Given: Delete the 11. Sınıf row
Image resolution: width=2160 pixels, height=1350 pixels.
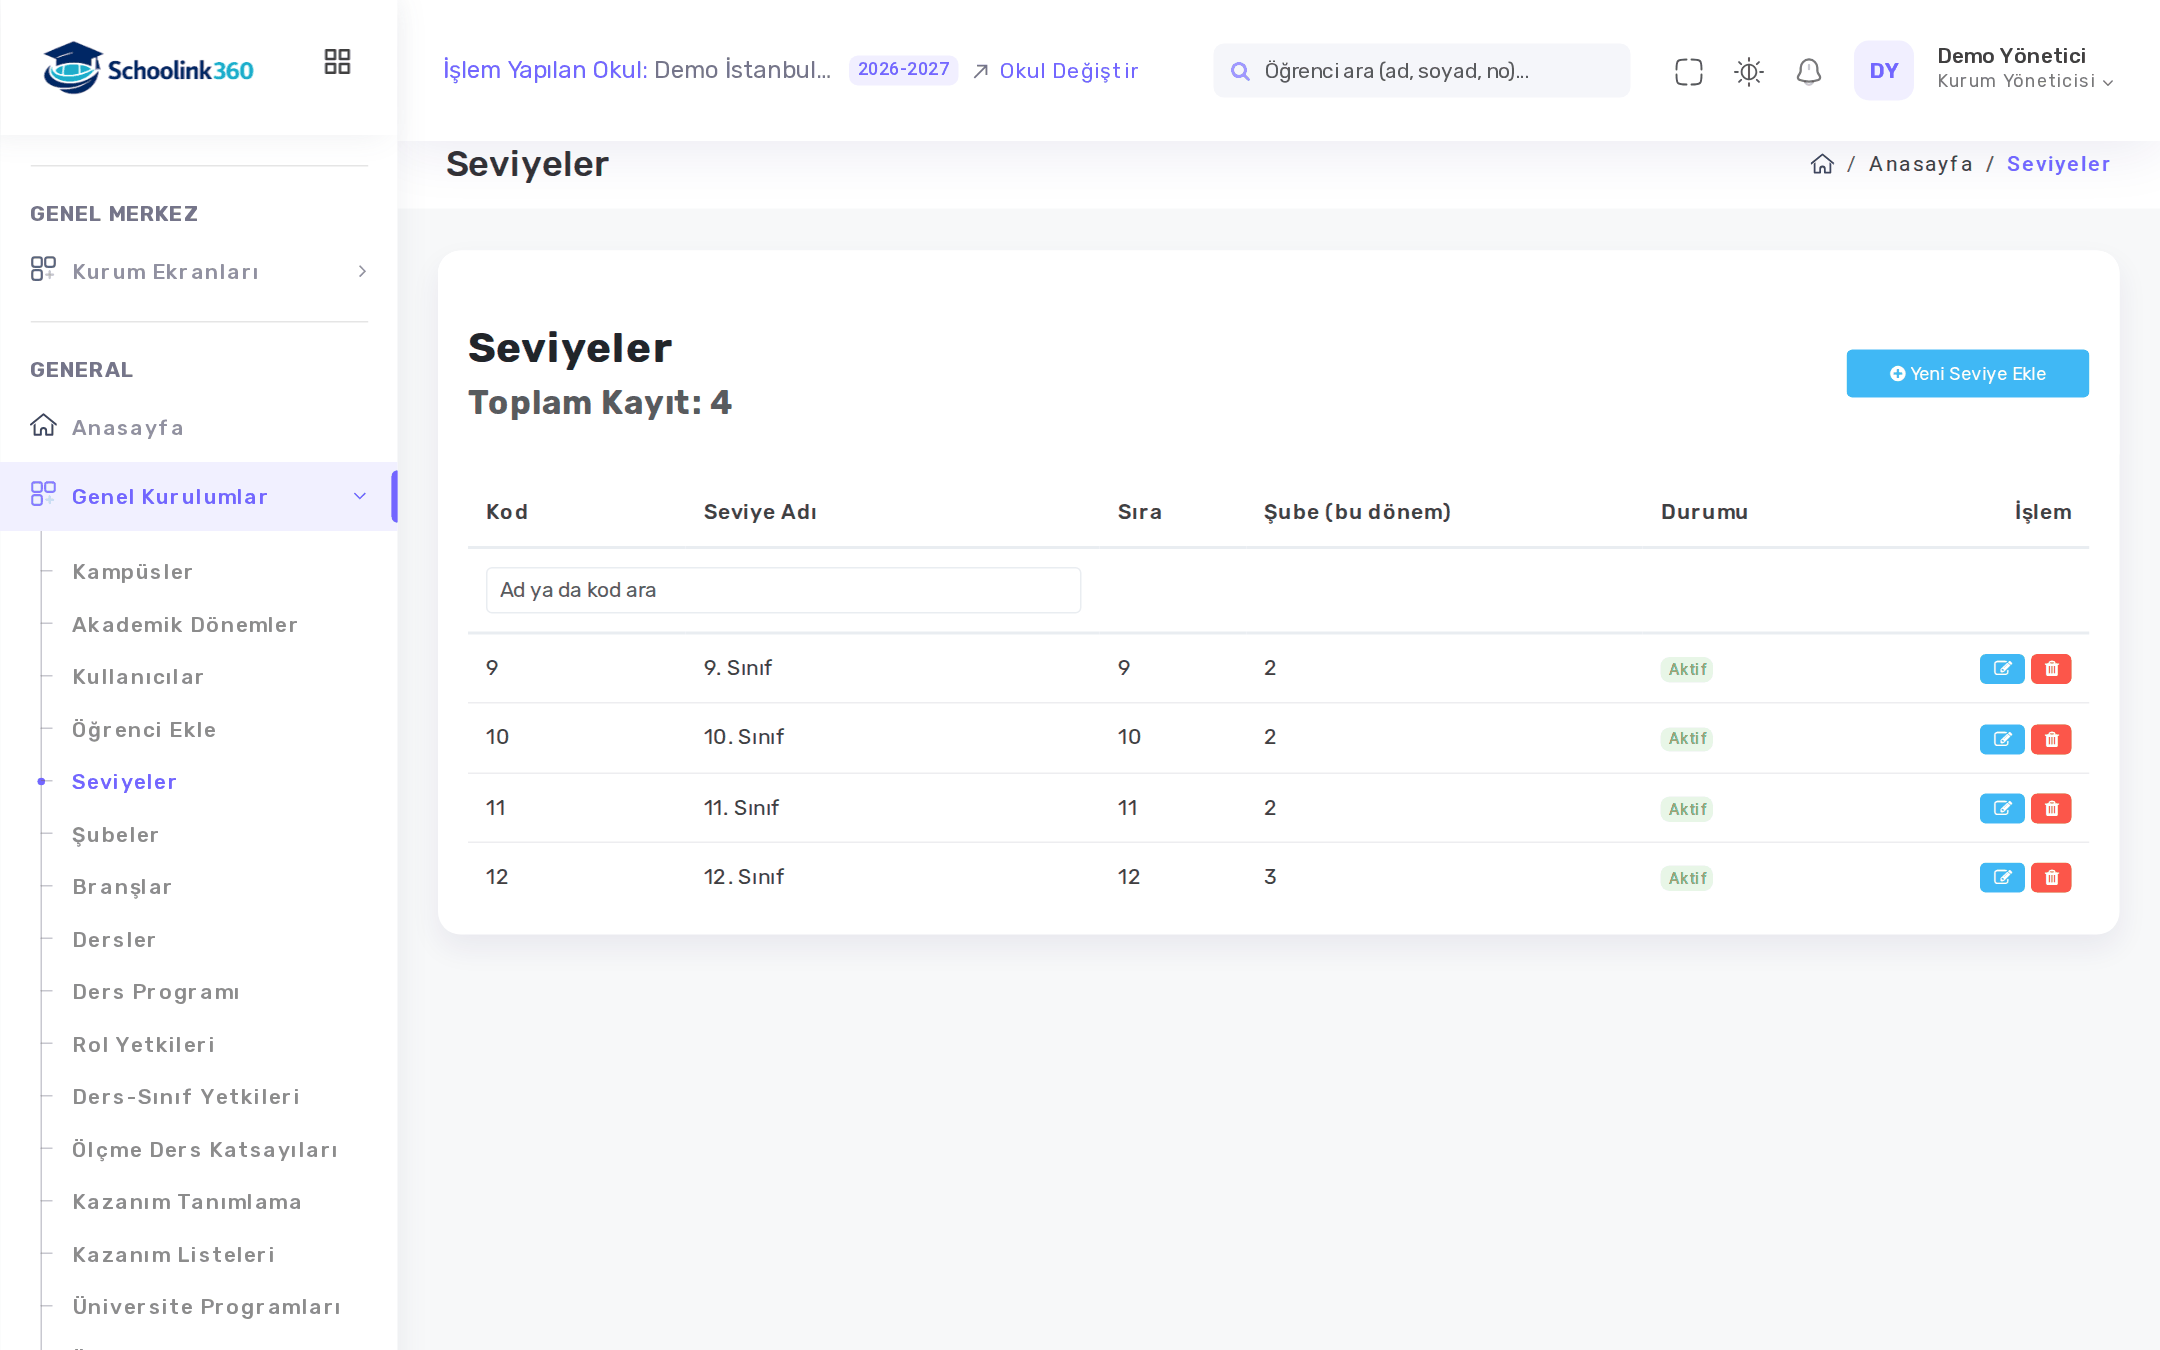Looking at the screenshot, I should 2051,808.
